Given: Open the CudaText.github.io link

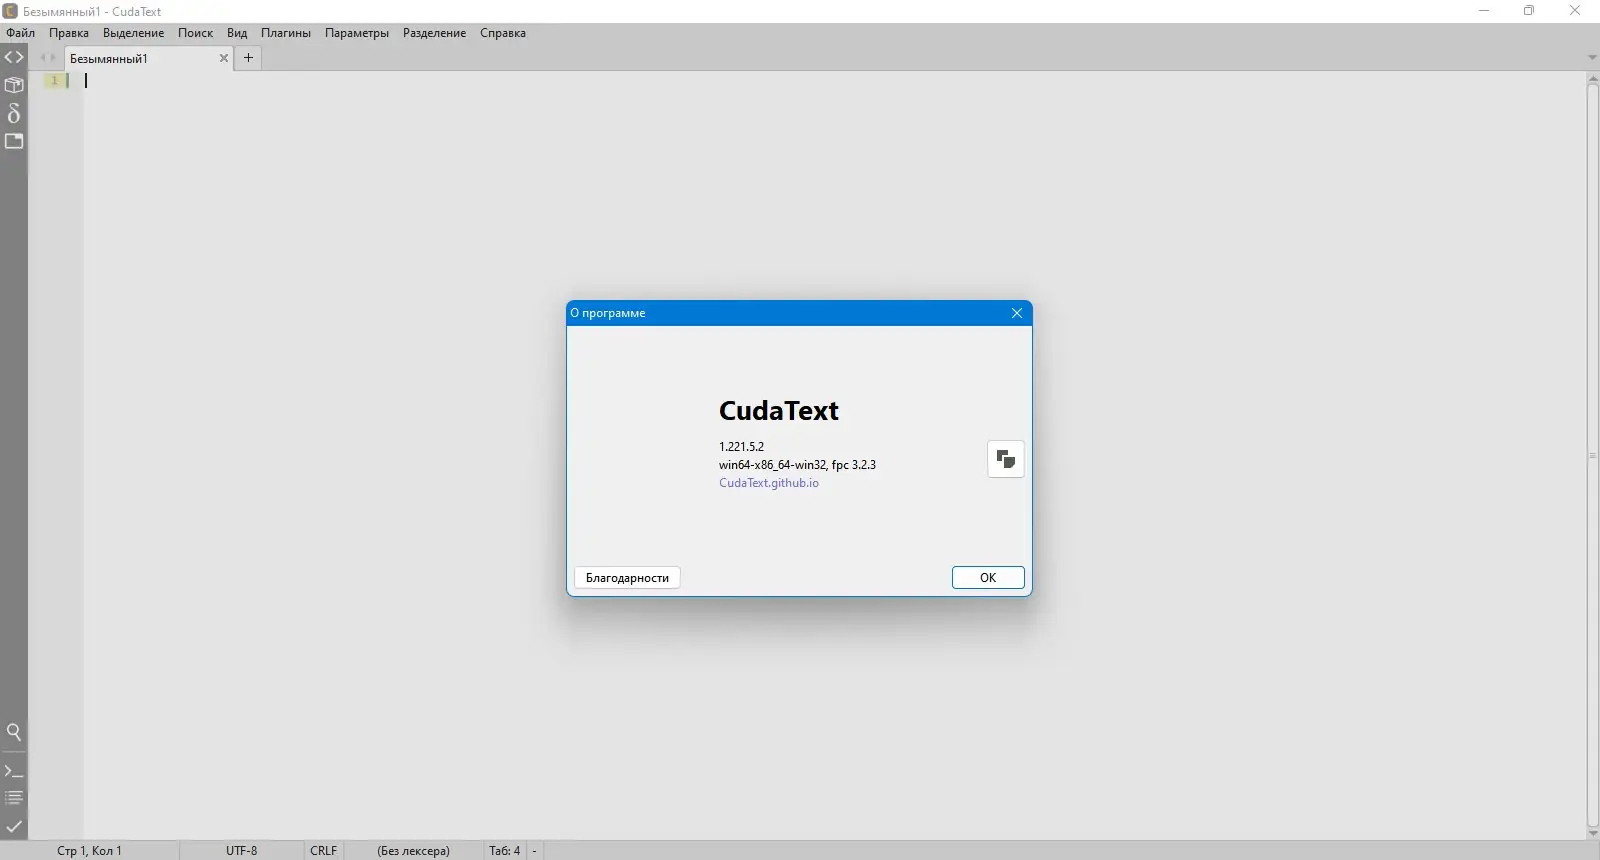Looking at the screenshot, I should 769,483.
